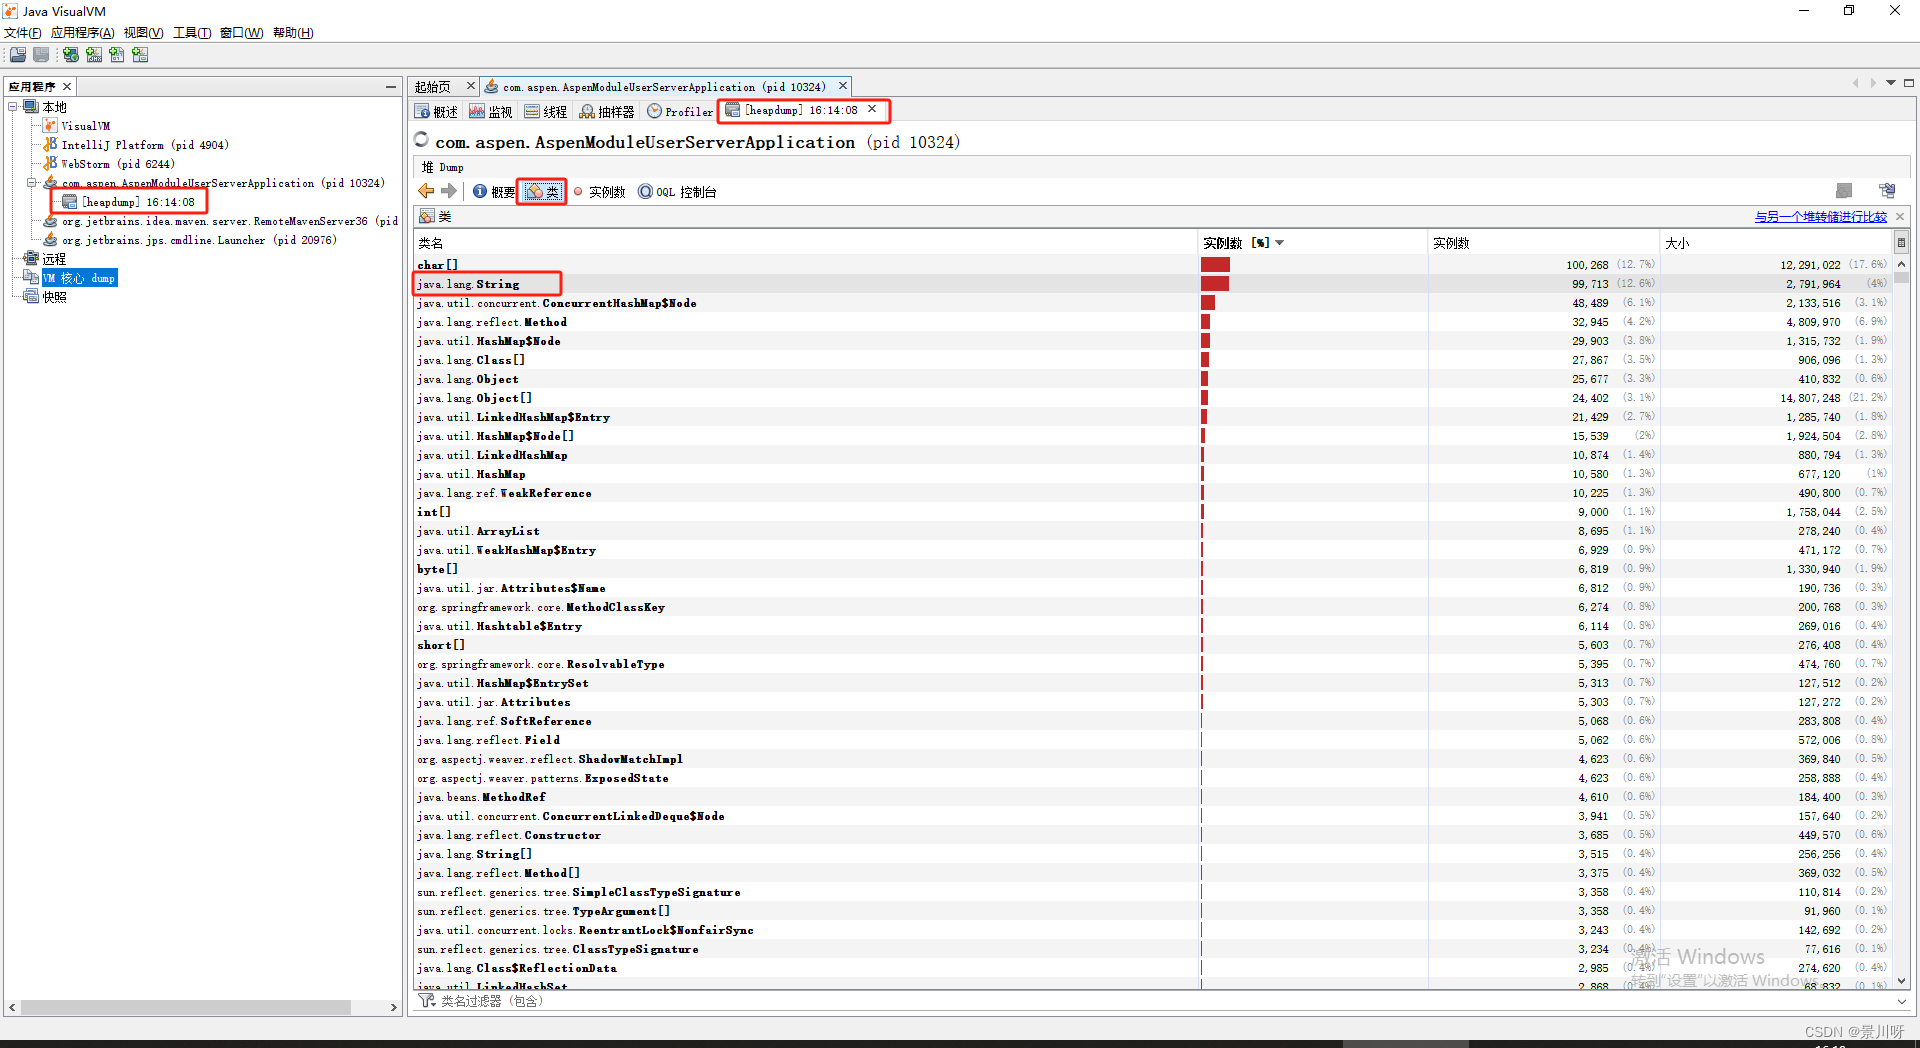Image resolution: width=1920 pixels, height=1048 pixels.
Task: Click the compare with another heap dump link
Action: tap(1820, 216)
